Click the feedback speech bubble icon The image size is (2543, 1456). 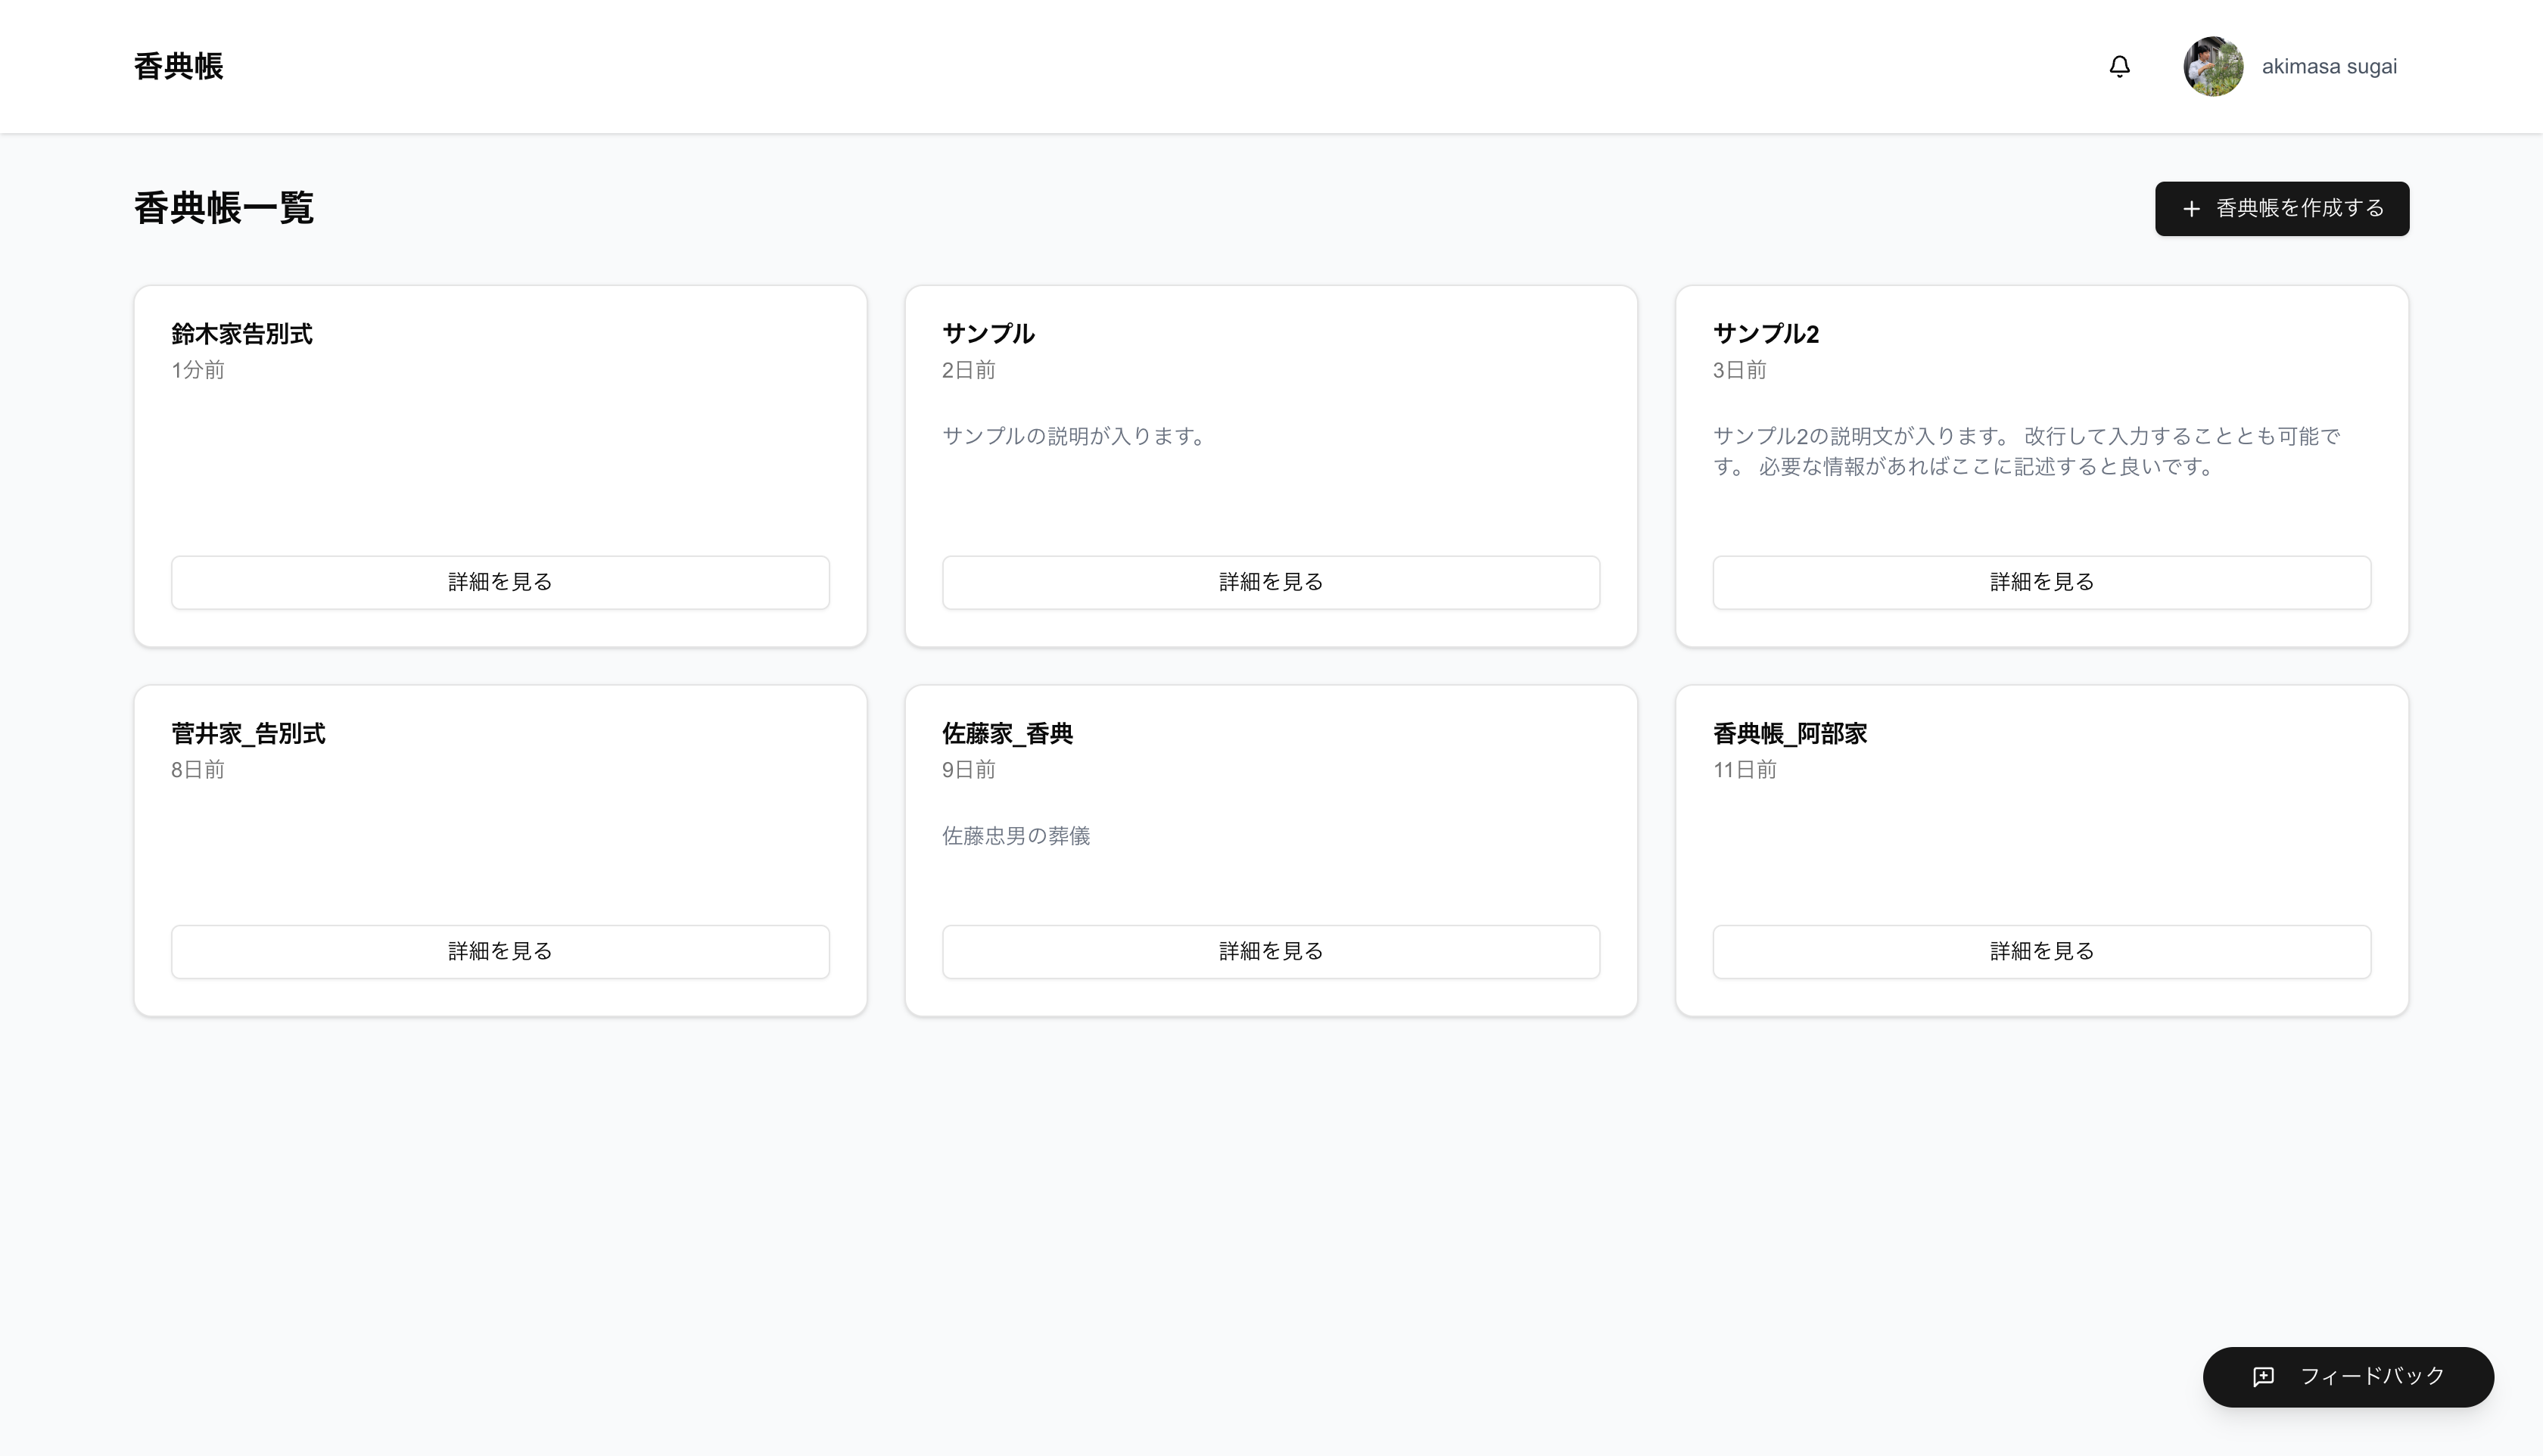pyautogui.click(x=2263, y=1377)
